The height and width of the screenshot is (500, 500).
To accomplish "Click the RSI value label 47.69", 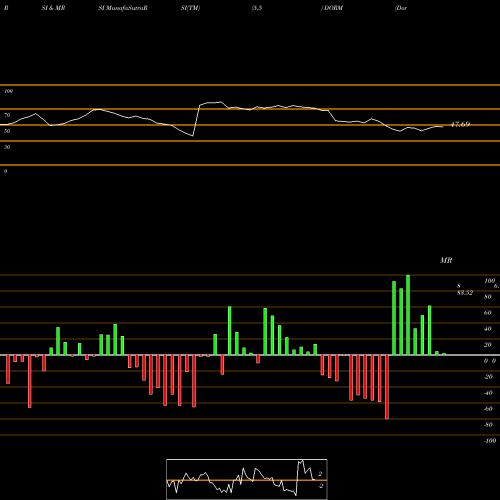I will click(x=460, y=124).
